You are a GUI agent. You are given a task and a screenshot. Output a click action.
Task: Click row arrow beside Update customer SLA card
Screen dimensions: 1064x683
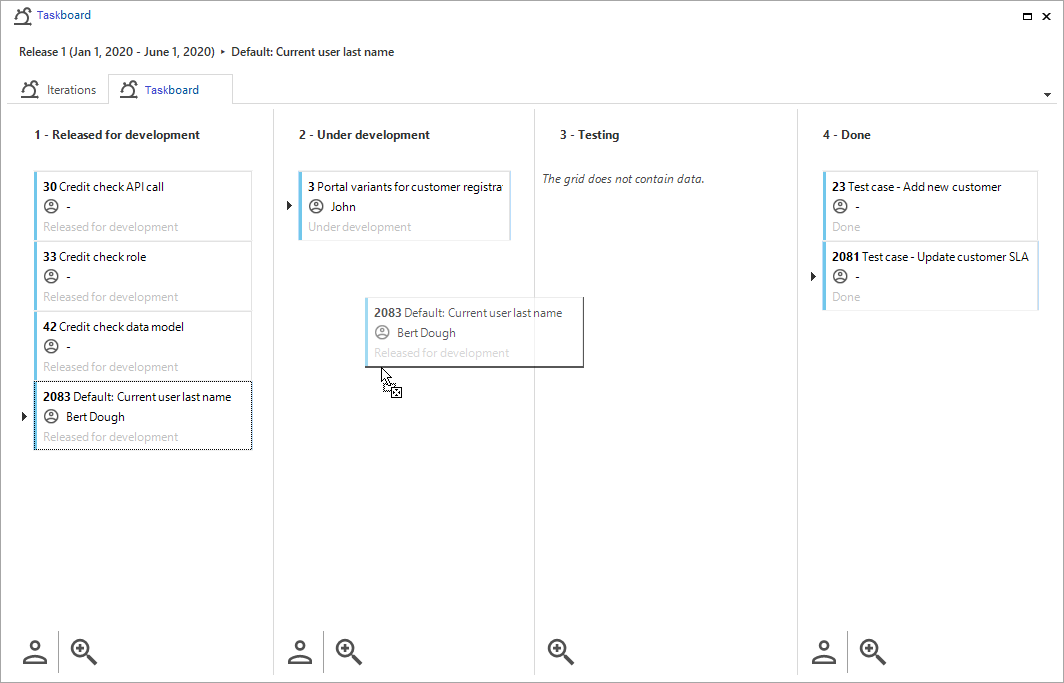click(x=813, y=276)
